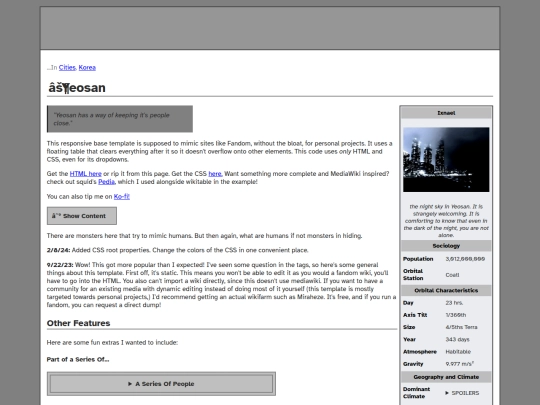Click the 'Other Features' heading
Image resolution: width=540 pixels, height=405 pixels.
[x=79, y=323]
